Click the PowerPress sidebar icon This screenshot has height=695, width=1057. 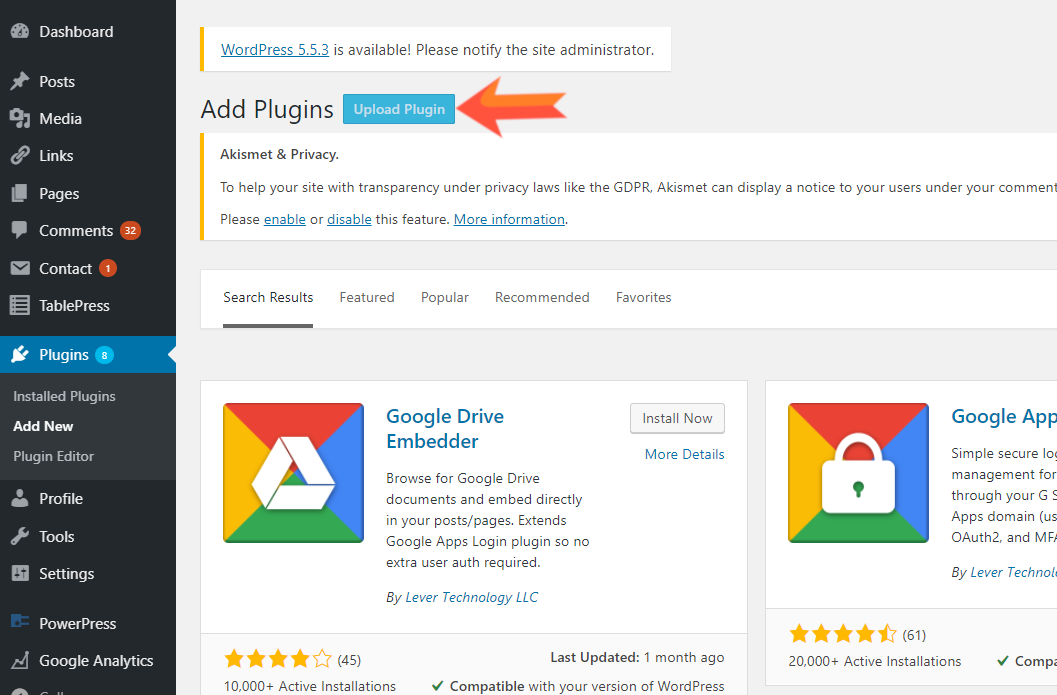coord(21,623)
